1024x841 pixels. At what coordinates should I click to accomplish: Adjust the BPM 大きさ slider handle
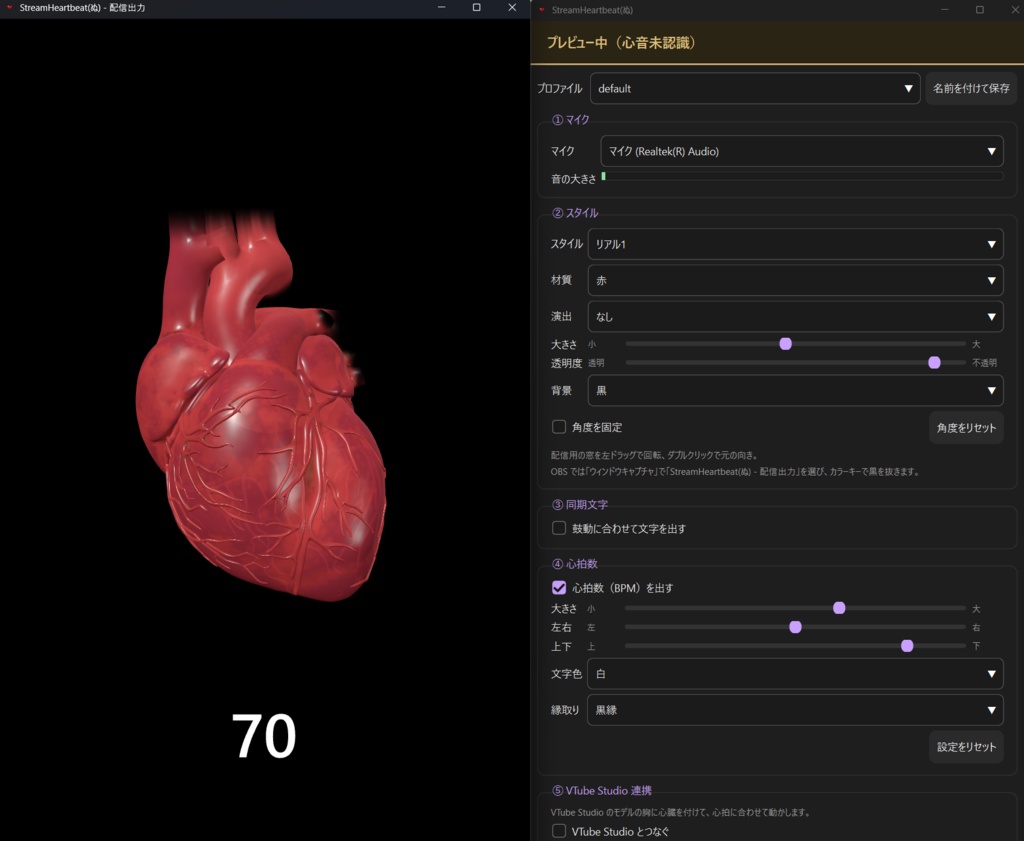(x=839, y=608)
